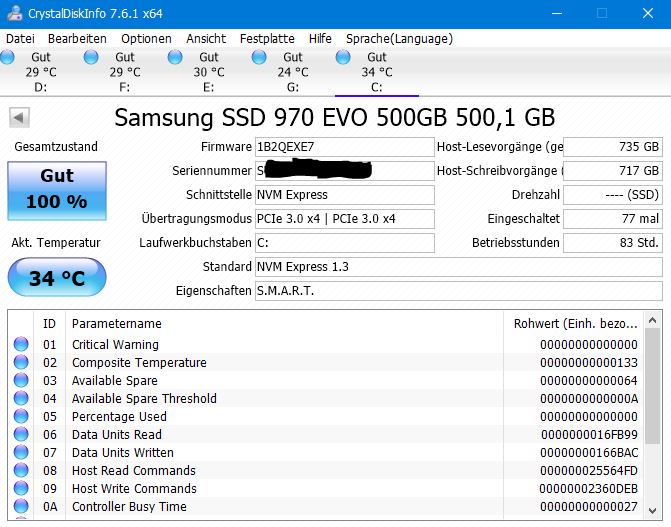Open the Hilfe menu

point(320,39)
